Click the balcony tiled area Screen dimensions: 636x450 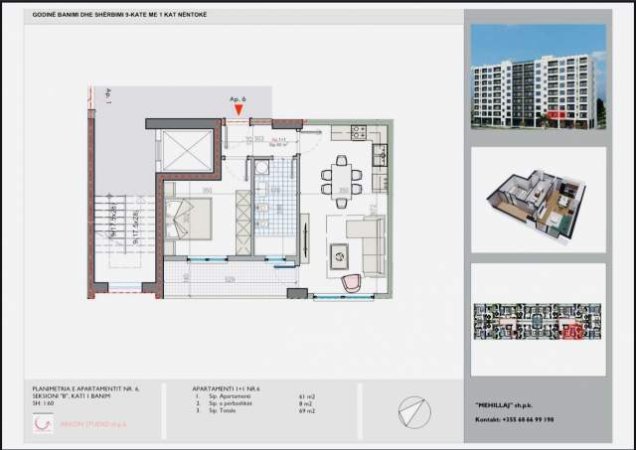click(230, 279)
